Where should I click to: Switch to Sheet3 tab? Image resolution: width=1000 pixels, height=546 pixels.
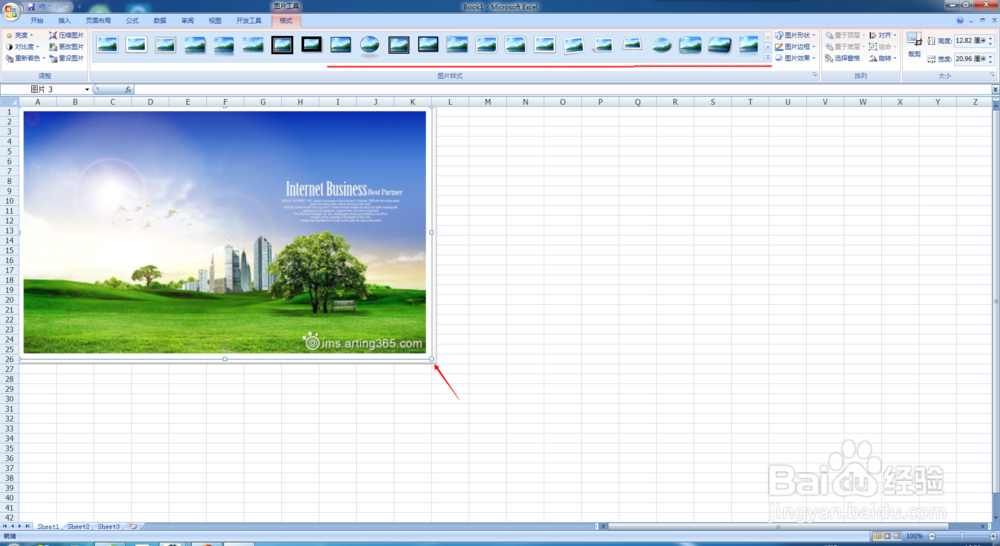pos(108,526)
